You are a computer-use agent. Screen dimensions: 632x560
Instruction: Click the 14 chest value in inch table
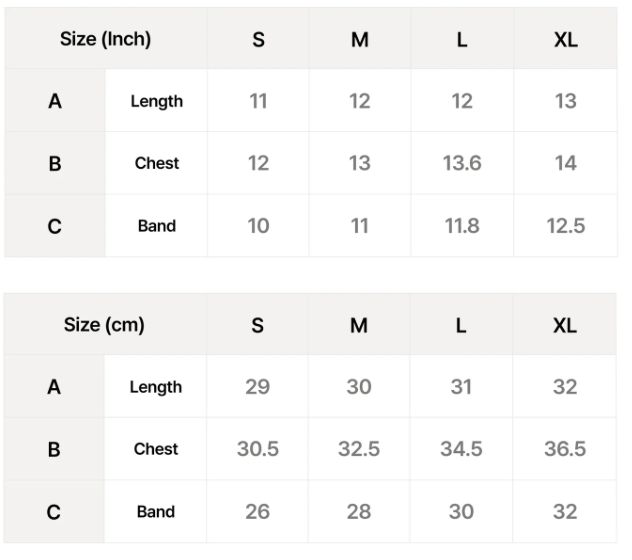click(x=565, y=163)
